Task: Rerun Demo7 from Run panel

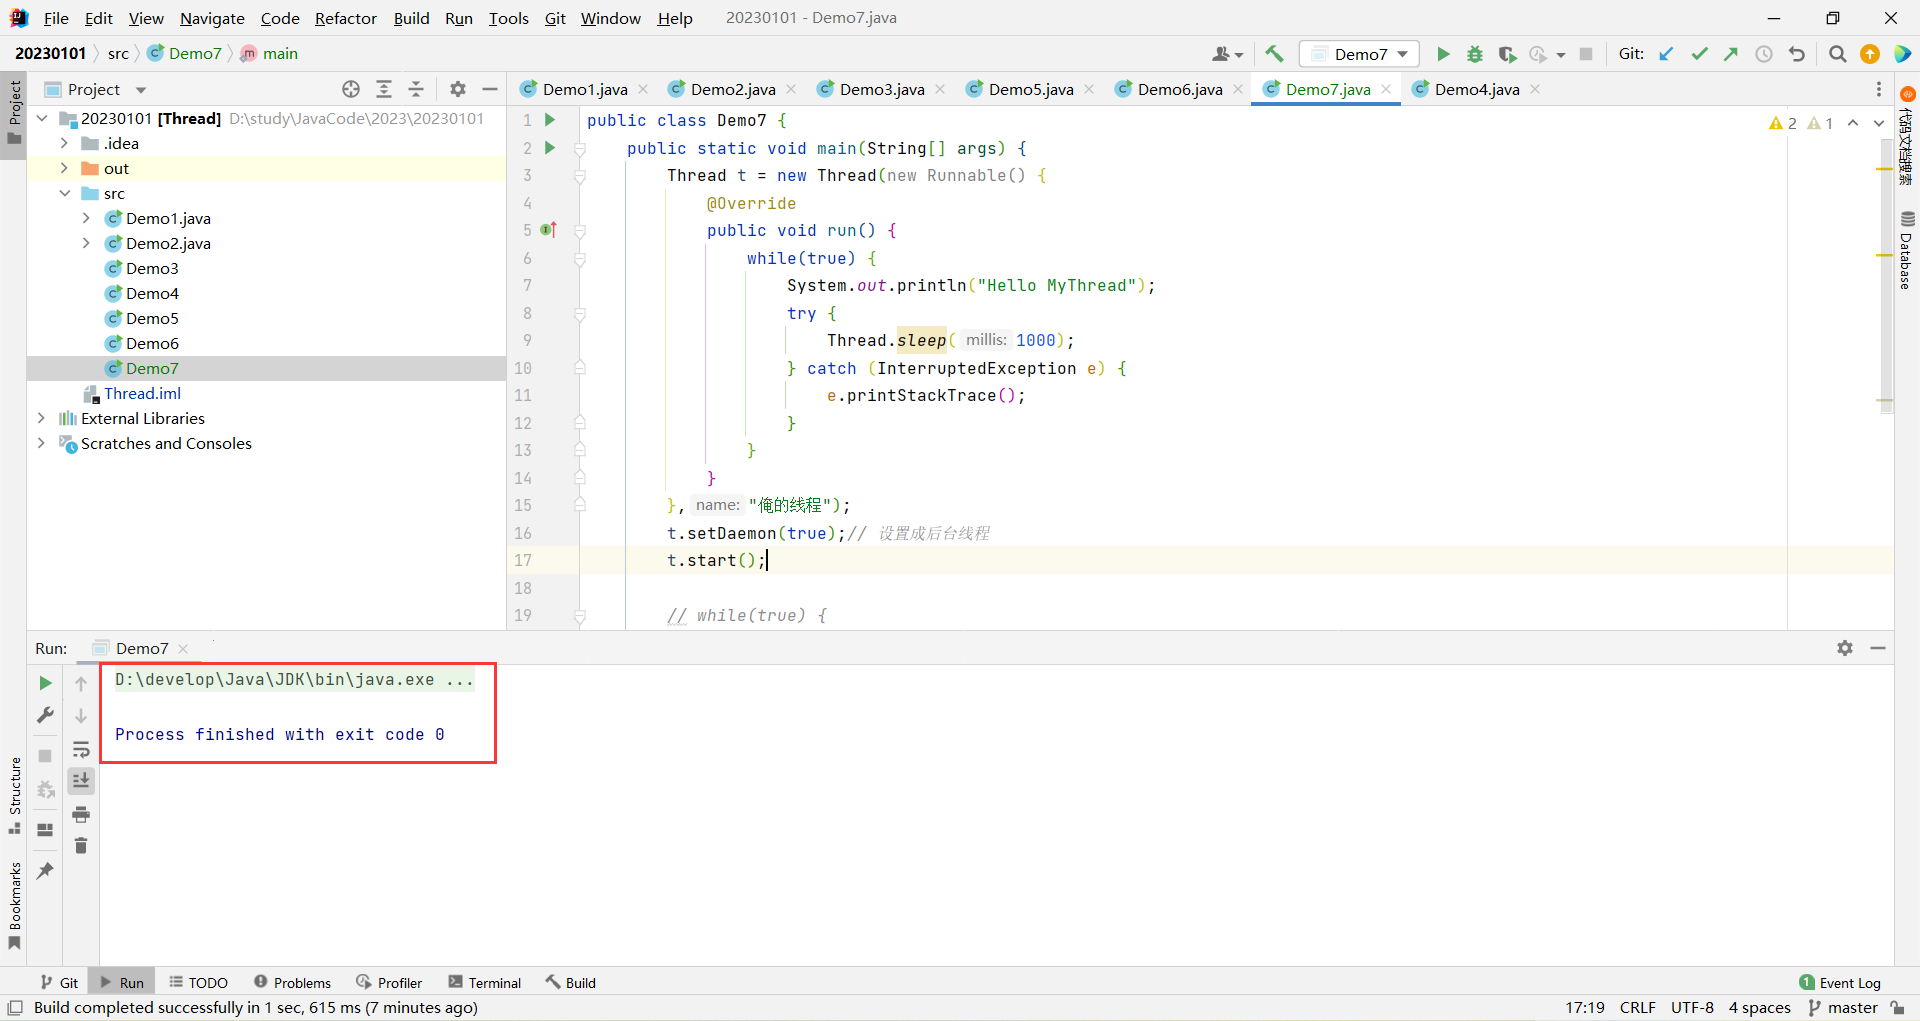Action: pos(45,683)
